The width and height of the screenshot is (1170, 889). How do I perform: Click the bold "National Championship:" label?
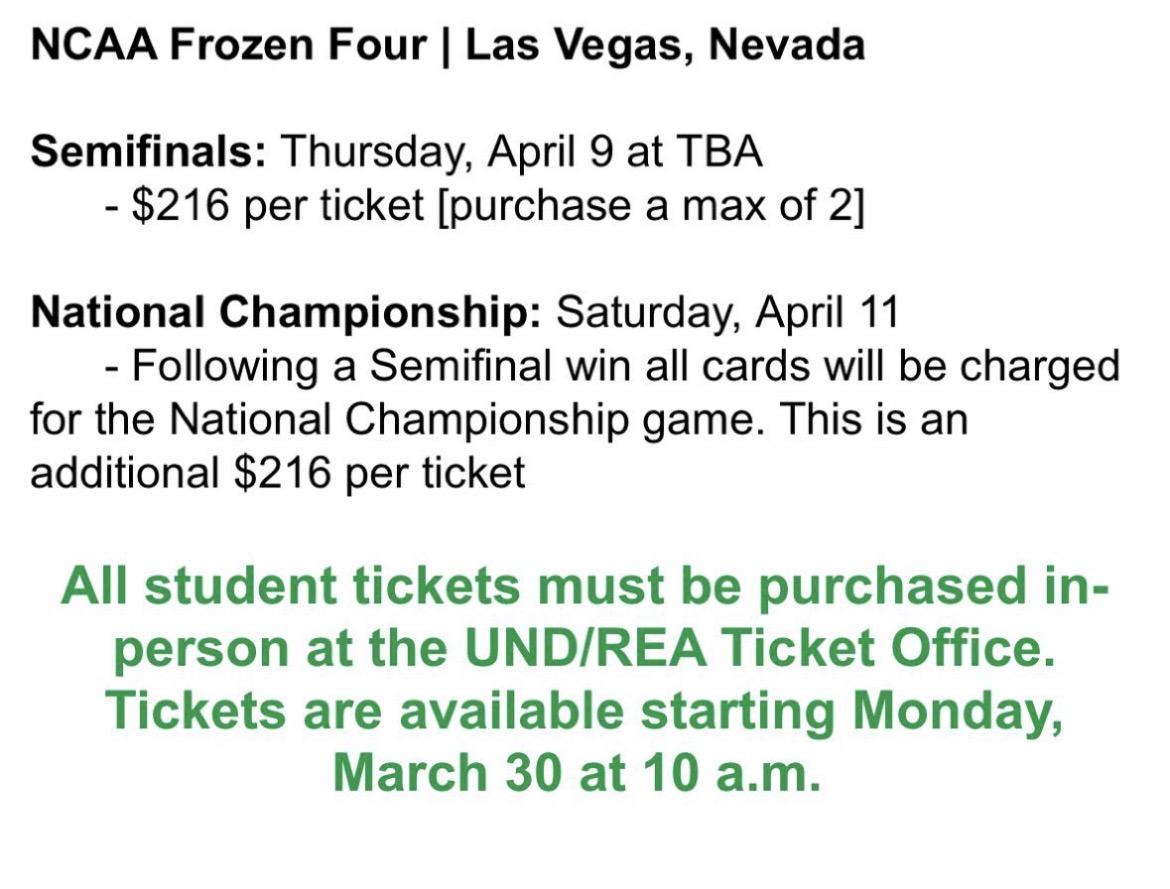(286, 313)
